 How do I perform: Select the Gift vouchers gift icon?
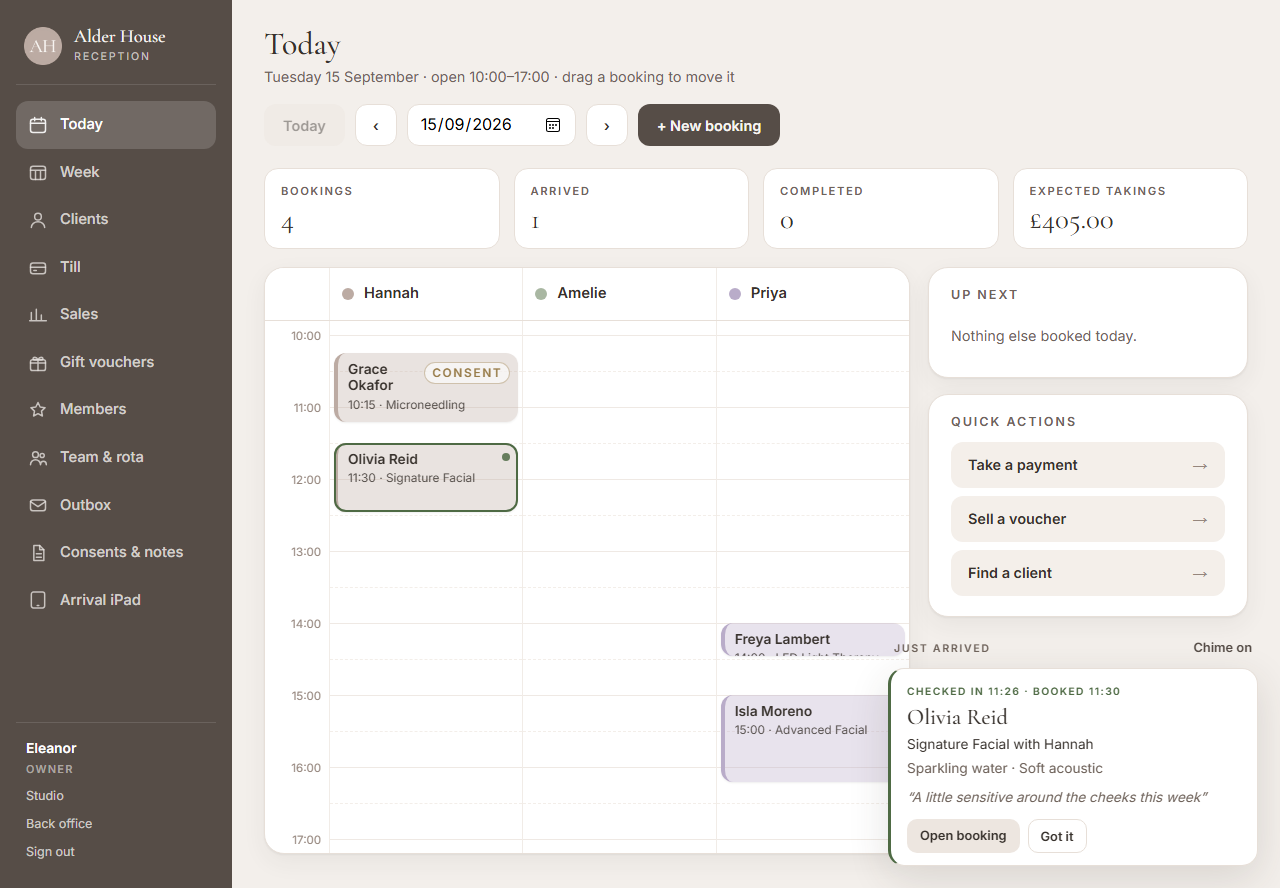tap(38, 362)
